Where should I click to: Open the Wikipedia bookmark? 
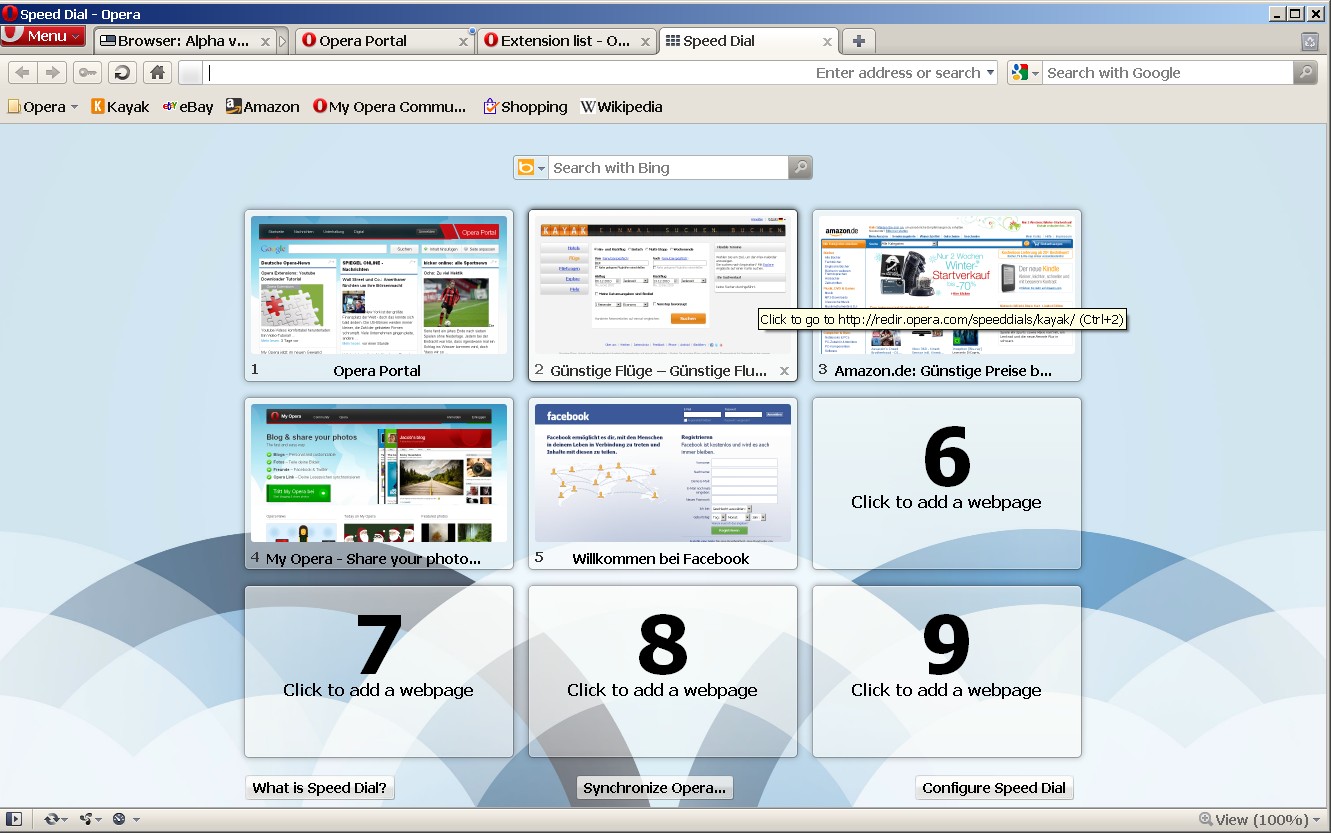(621, 107)
